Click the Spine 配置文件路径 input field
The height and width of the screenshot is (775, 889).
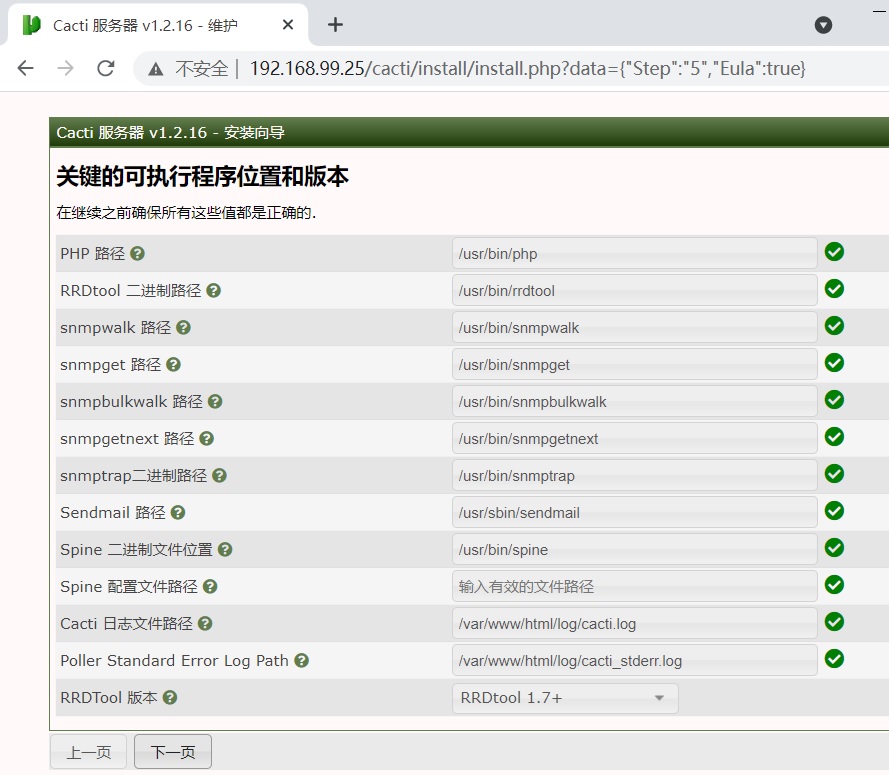pyautogui.click(x=634, y=587)
